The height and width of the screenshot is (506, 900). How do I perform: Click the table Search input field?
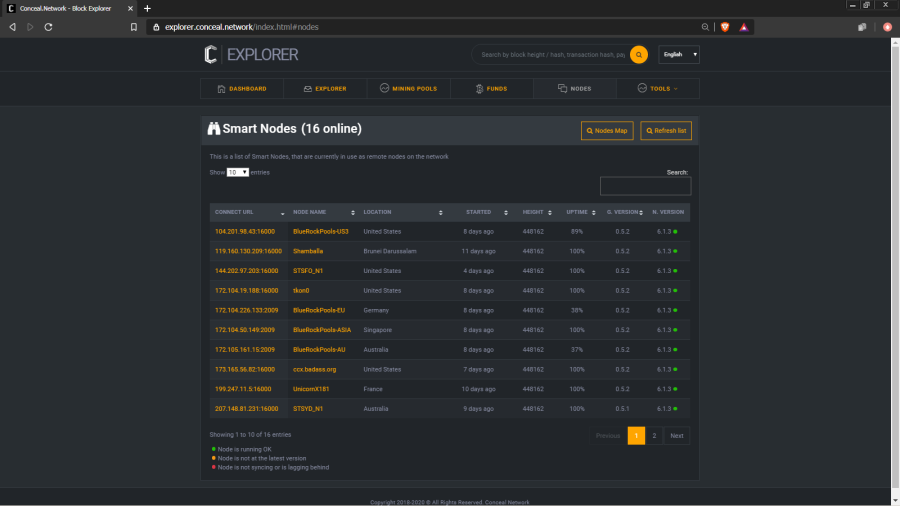pos(645,186)
